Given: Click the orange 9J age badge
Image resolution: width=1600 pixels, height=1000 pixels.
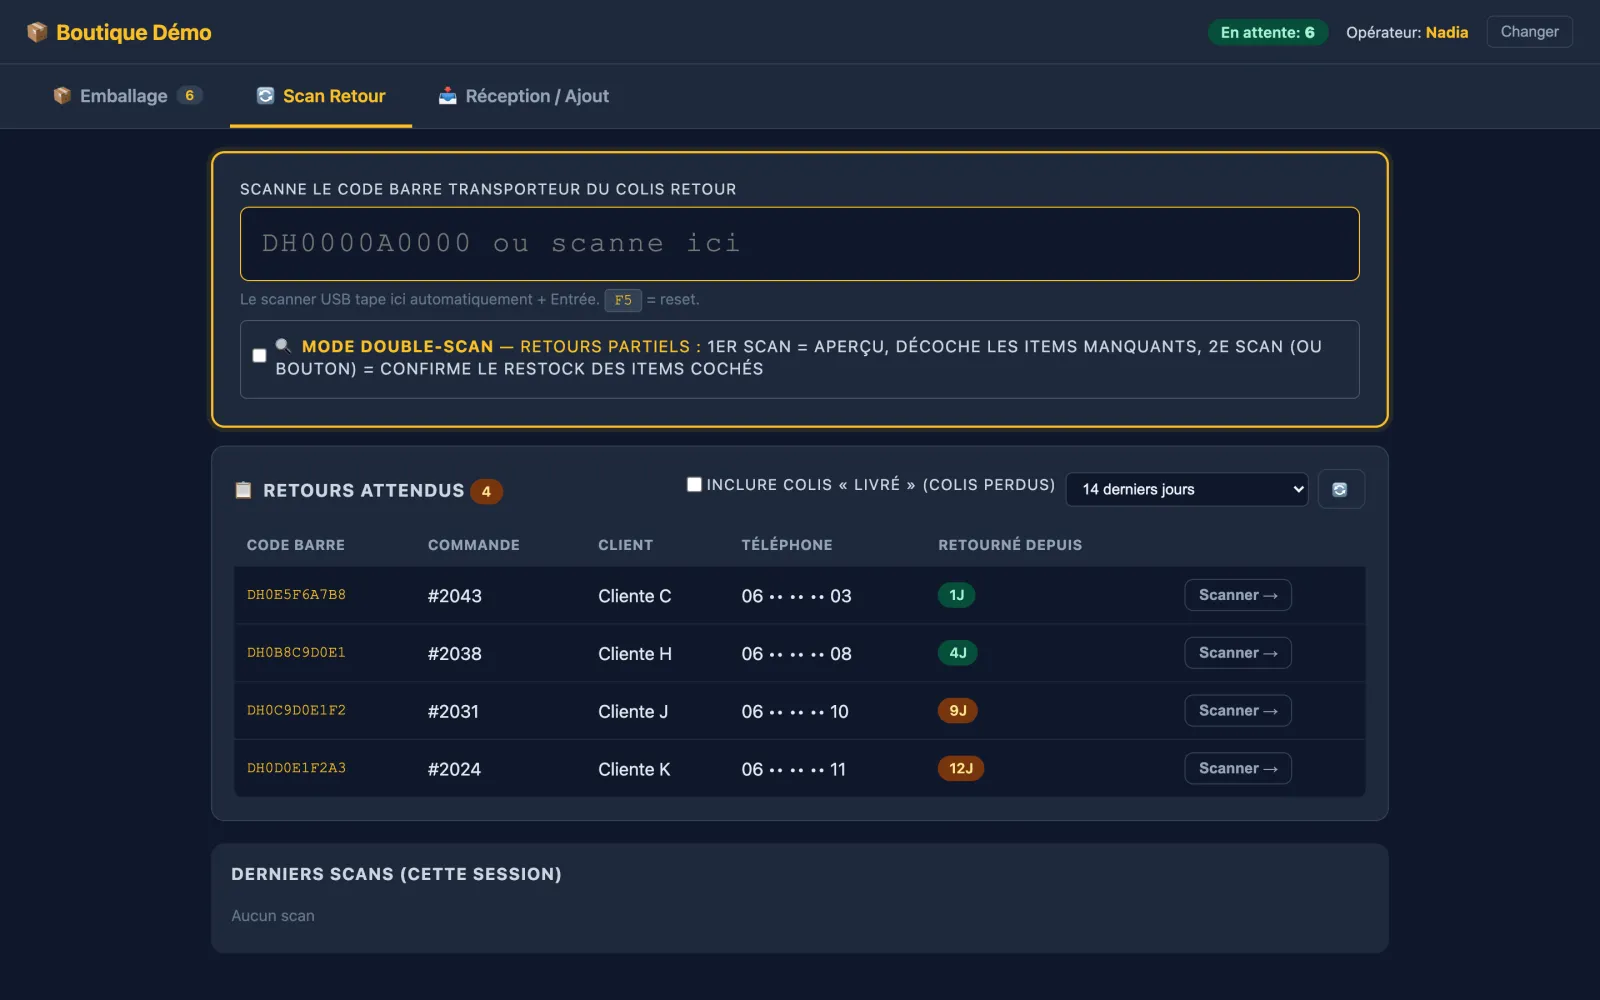Looking at the screenshot, I should click(x=957, y=711).
